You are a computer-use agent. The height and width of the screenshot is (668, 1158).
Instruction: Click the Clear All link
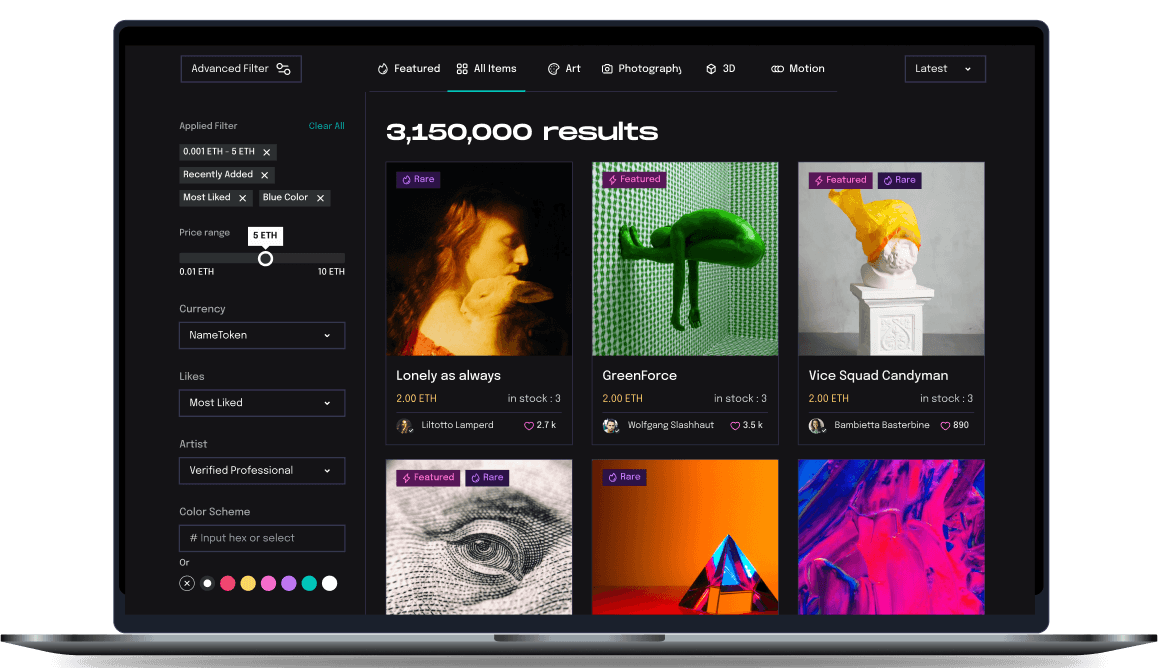(326, 126)
